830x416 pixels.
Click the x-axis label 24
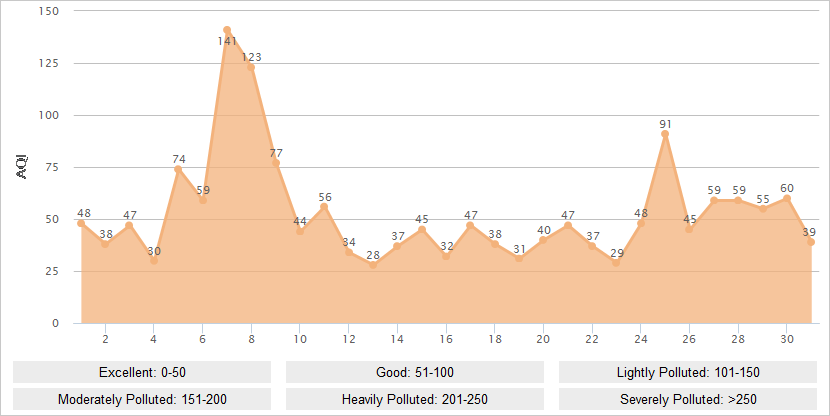(x=641, y=339)
